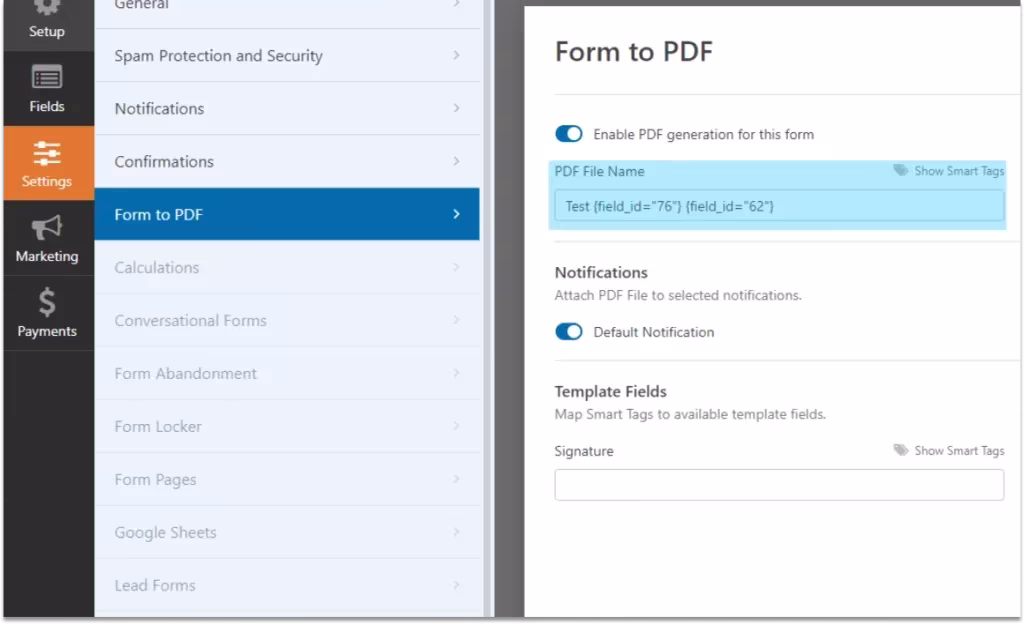The height and width of the screenshot is (624, 1024).
Task: Open the Calculations settings item
Action: [286, 268]
